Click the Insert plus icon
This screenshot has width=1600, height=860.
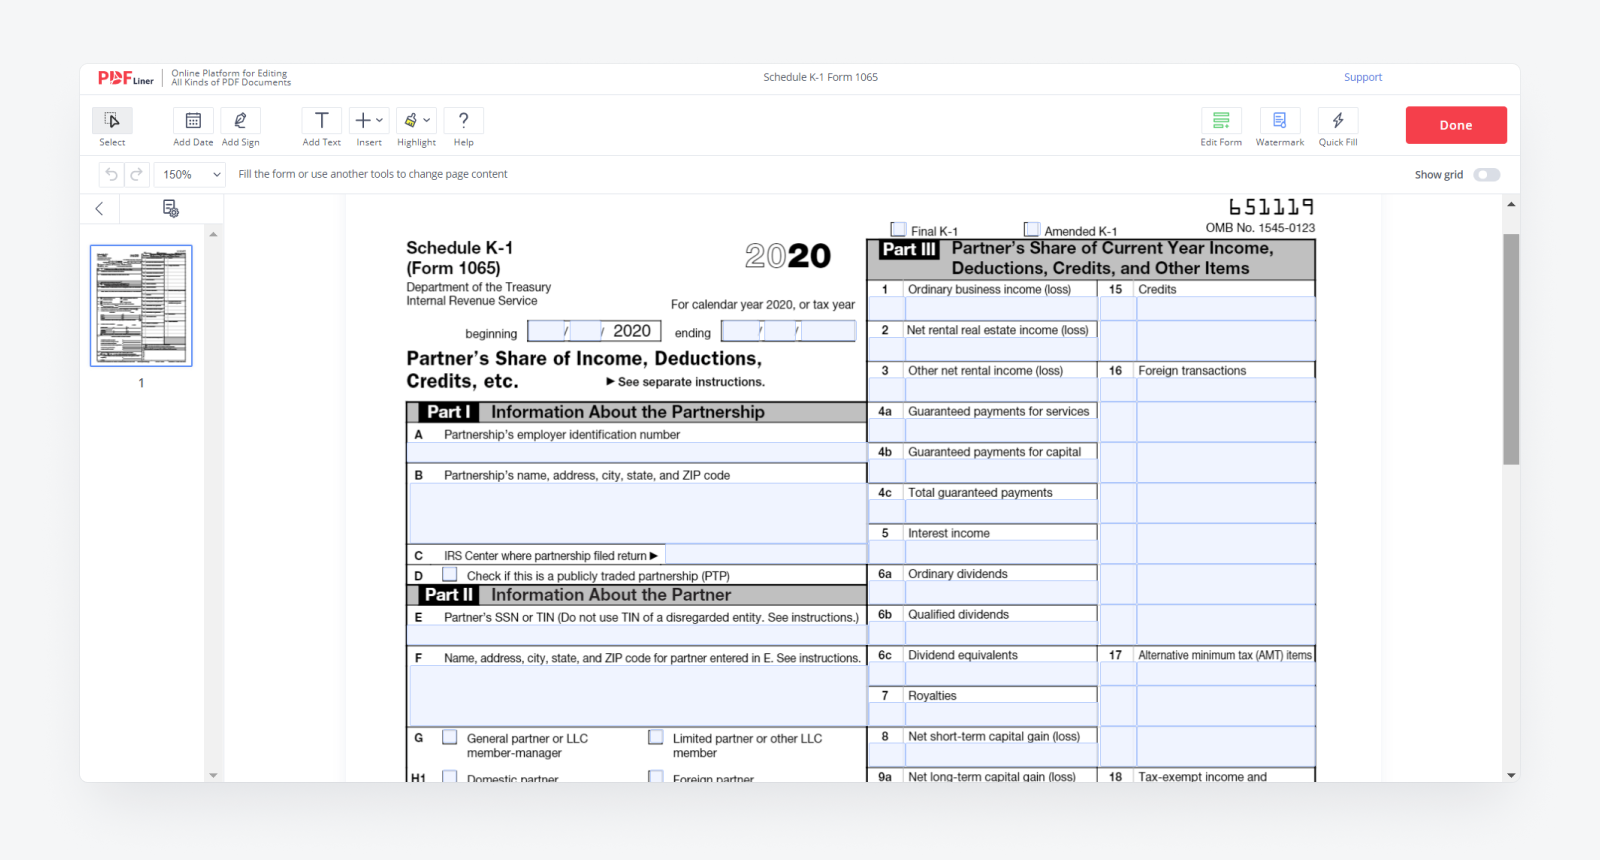(x=363, y=120)
